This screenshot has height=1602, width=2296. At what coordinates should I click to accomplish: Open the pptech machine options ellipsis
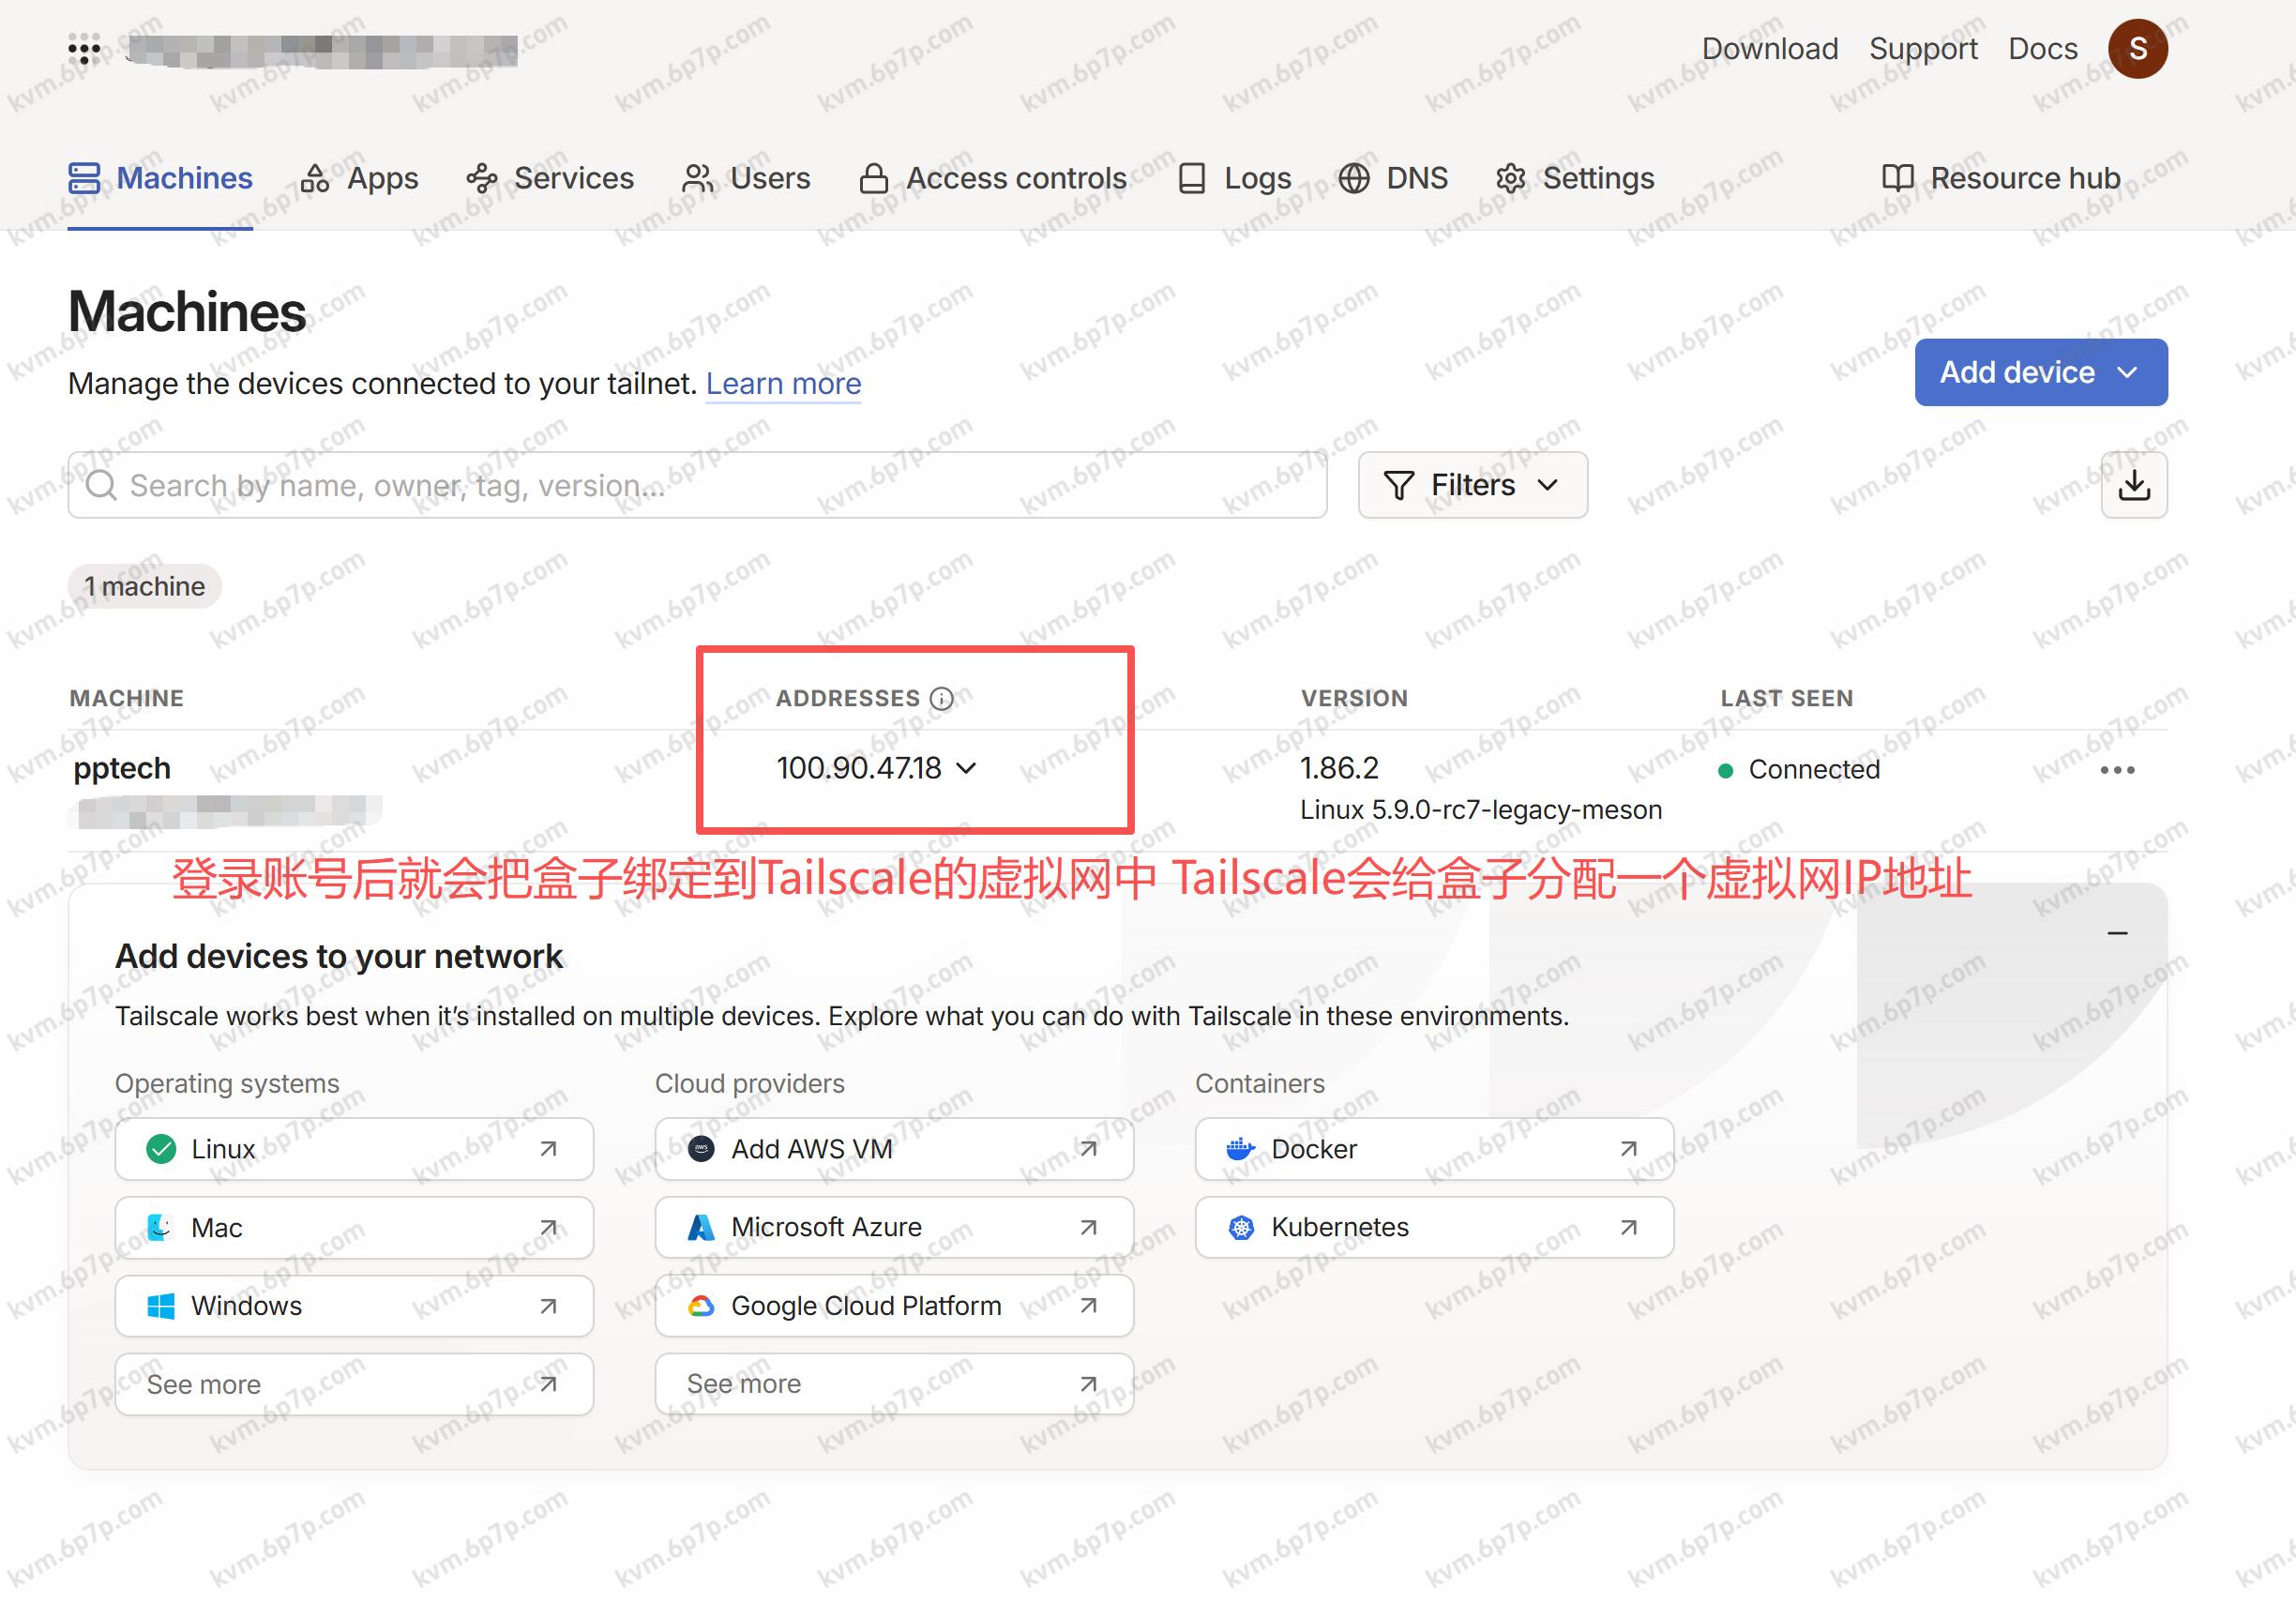(x=2116, y=770)
